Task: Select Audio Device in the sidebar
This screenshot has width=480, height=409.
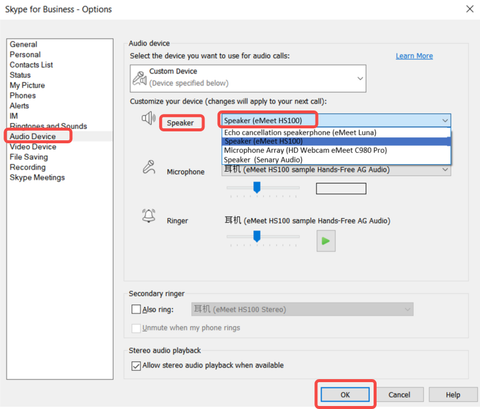Action: (33, 136)
